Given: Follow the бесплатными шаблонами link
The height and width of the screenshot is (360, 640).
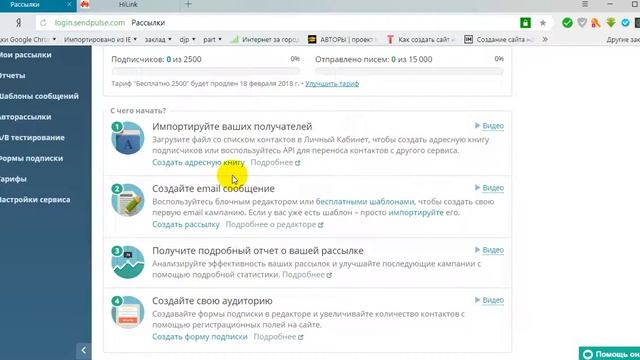Looking at the screenshot, I should coord(365,202).
